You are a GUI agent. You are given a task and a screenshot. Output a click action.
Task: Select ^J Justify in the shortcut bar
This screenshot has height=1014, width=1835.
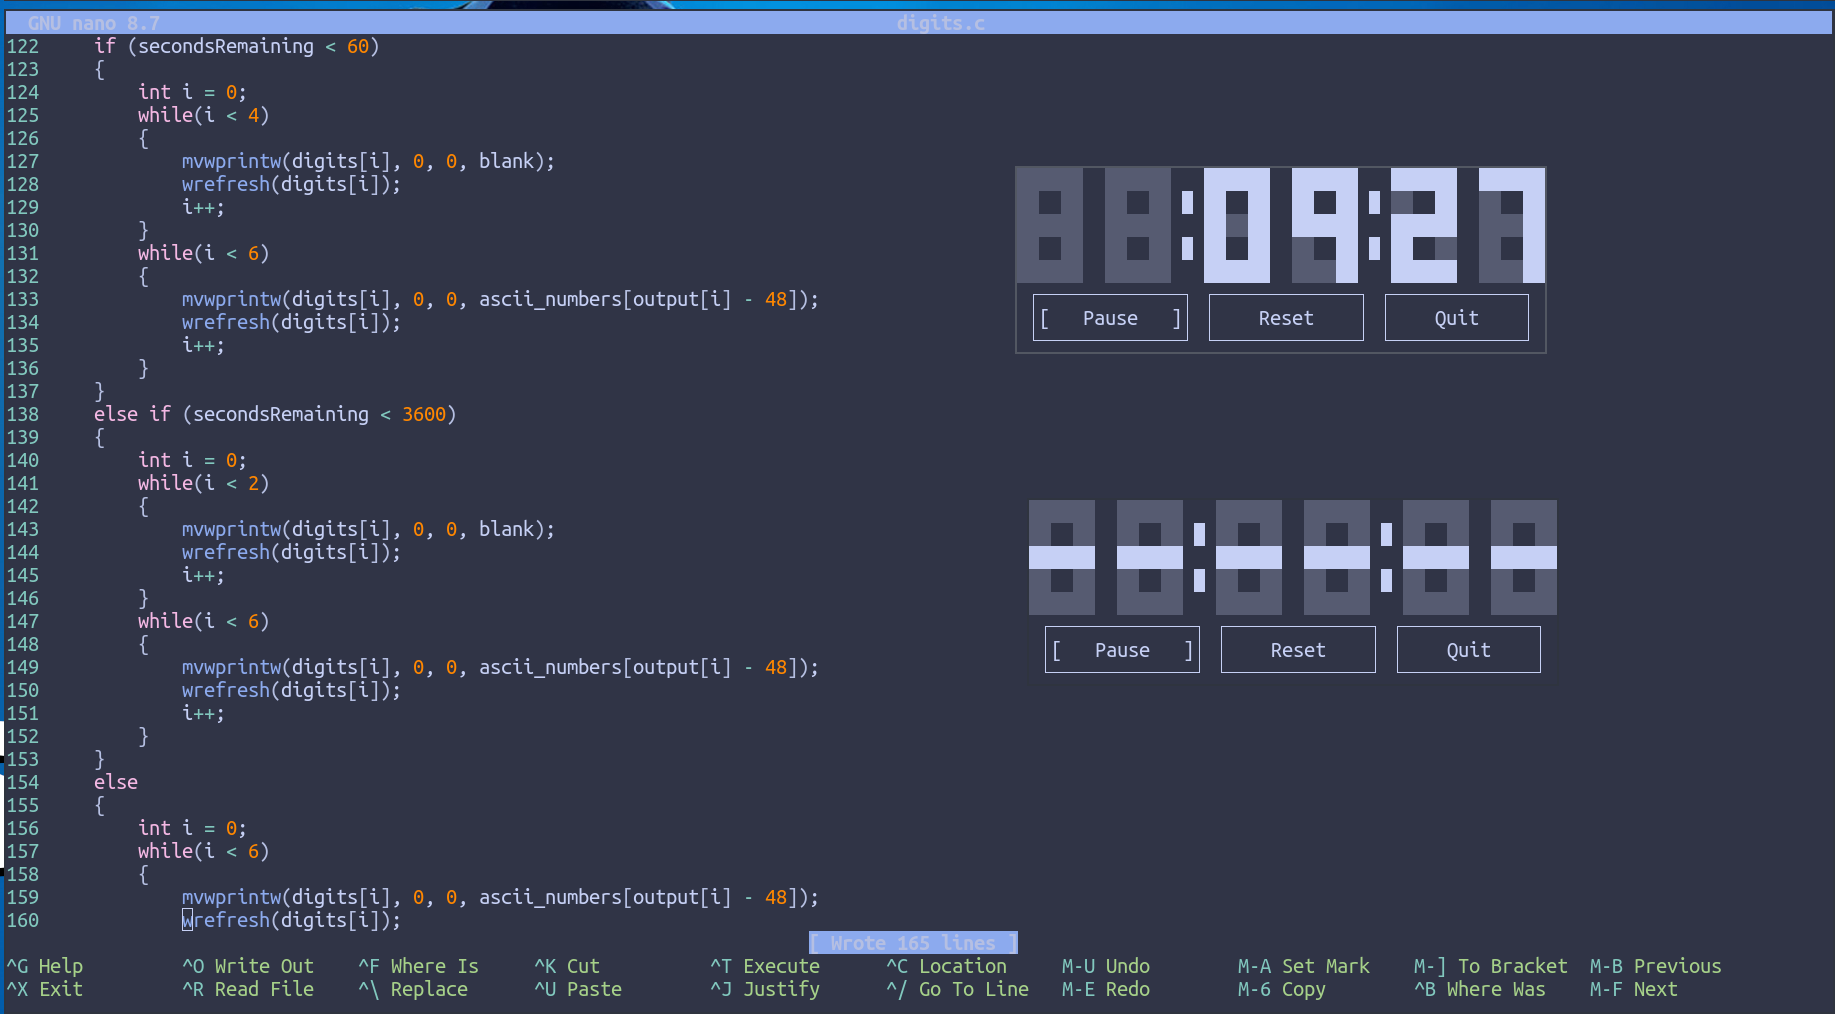(x=765, y=989)
